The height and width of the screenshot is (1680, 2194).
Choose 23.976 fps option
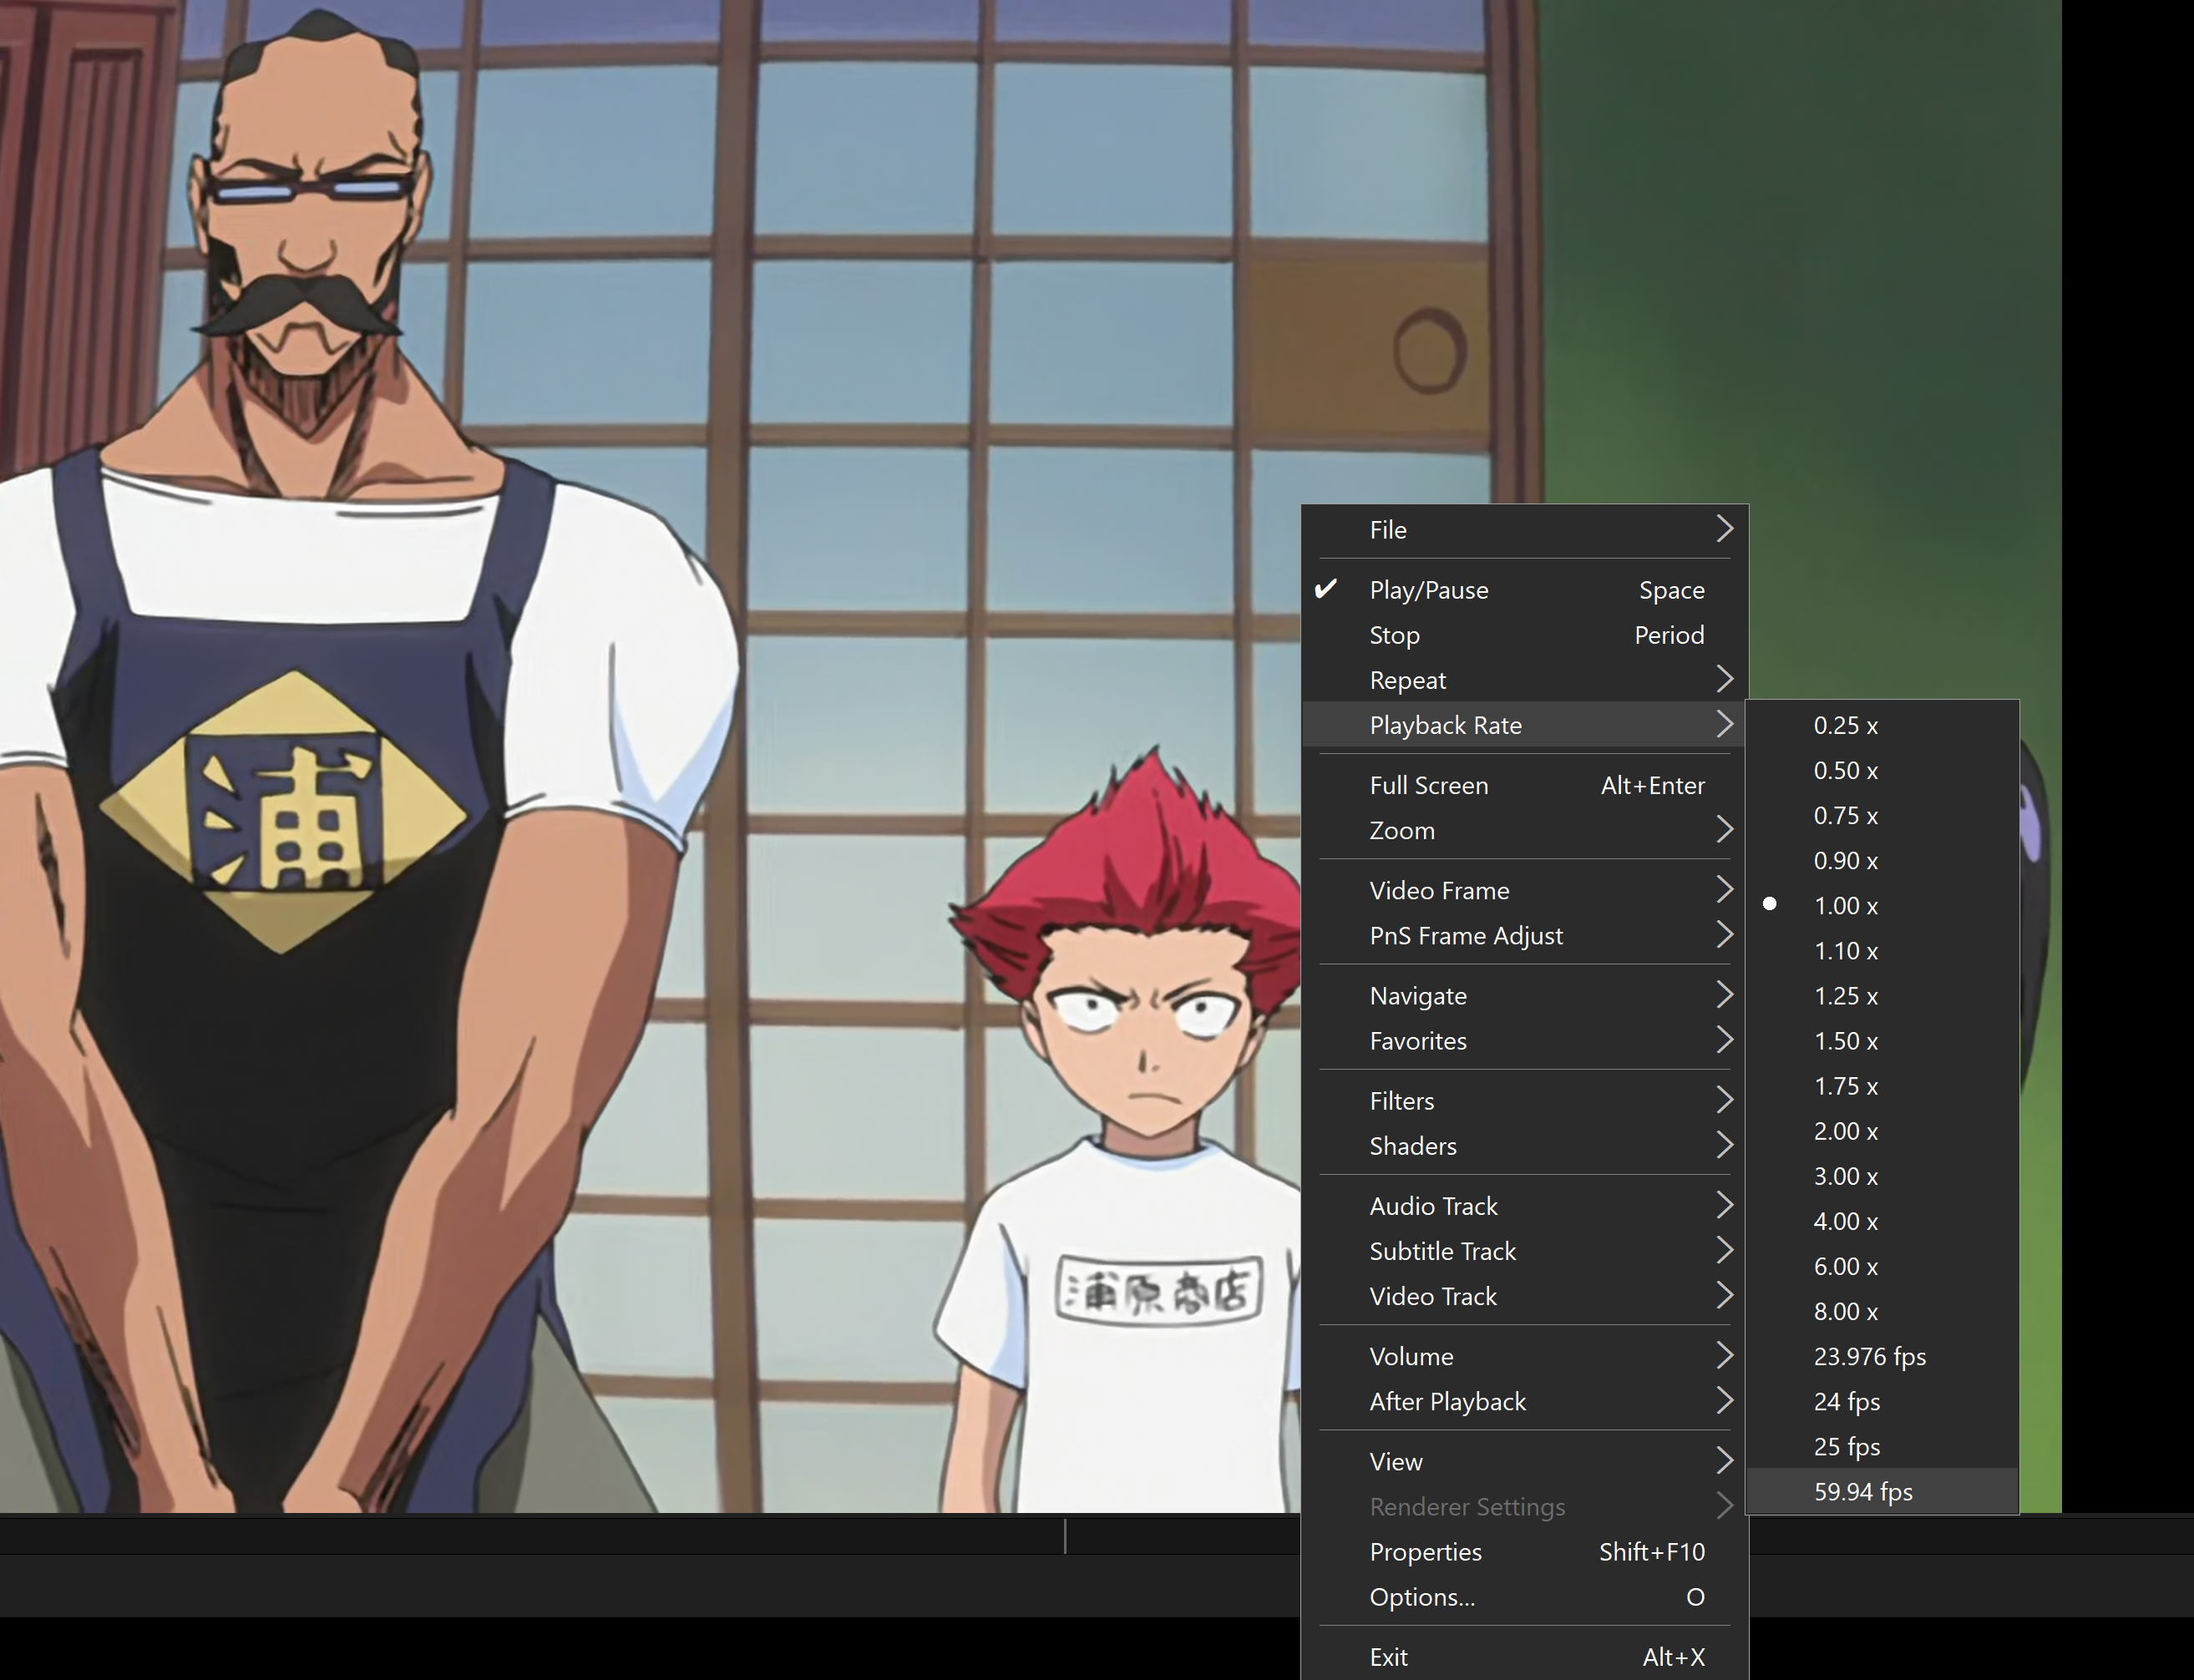pyautogui.click(x=1869, y=1357)
